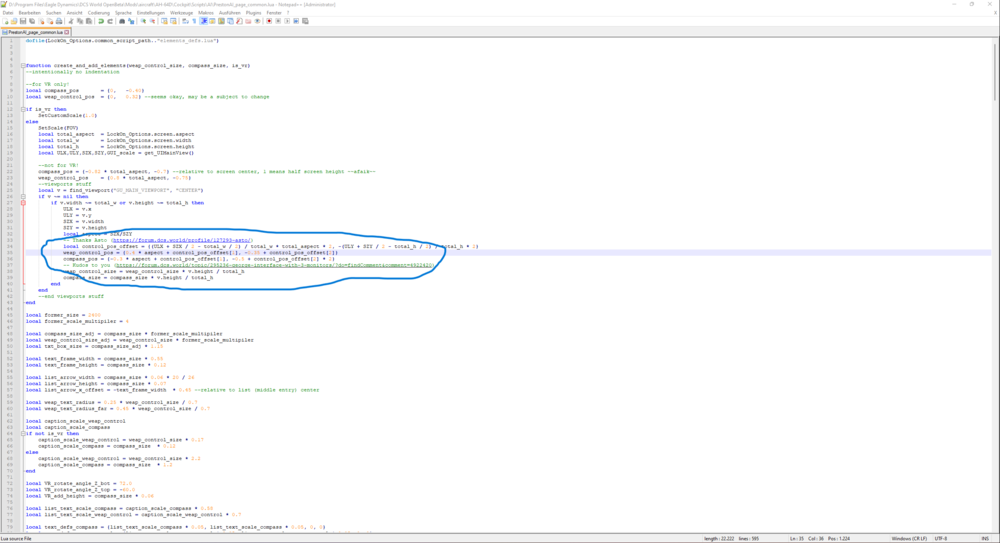Viewport: 1000px width, 543px height.
Task: Click 'Windows (CR LF)' in status bar
Action: pos(909,539)
